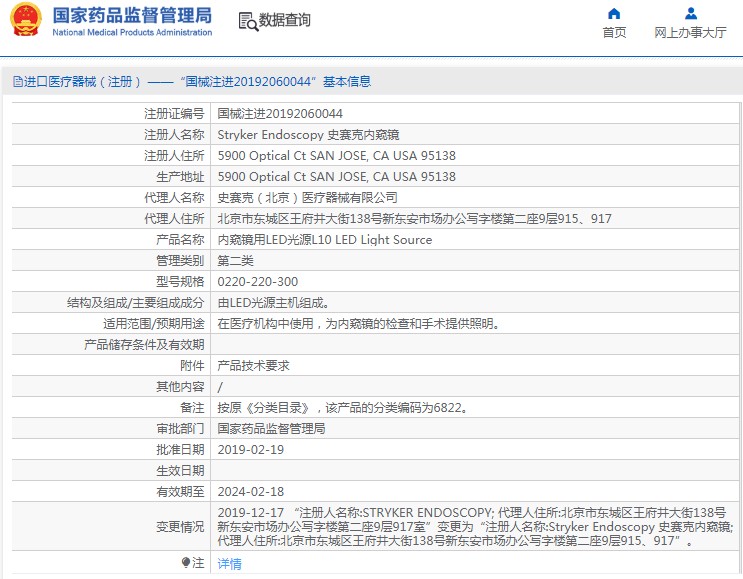
Task: Select 生产地址 address 5900 Optical Ct value
Action: [x=336, y=177]
